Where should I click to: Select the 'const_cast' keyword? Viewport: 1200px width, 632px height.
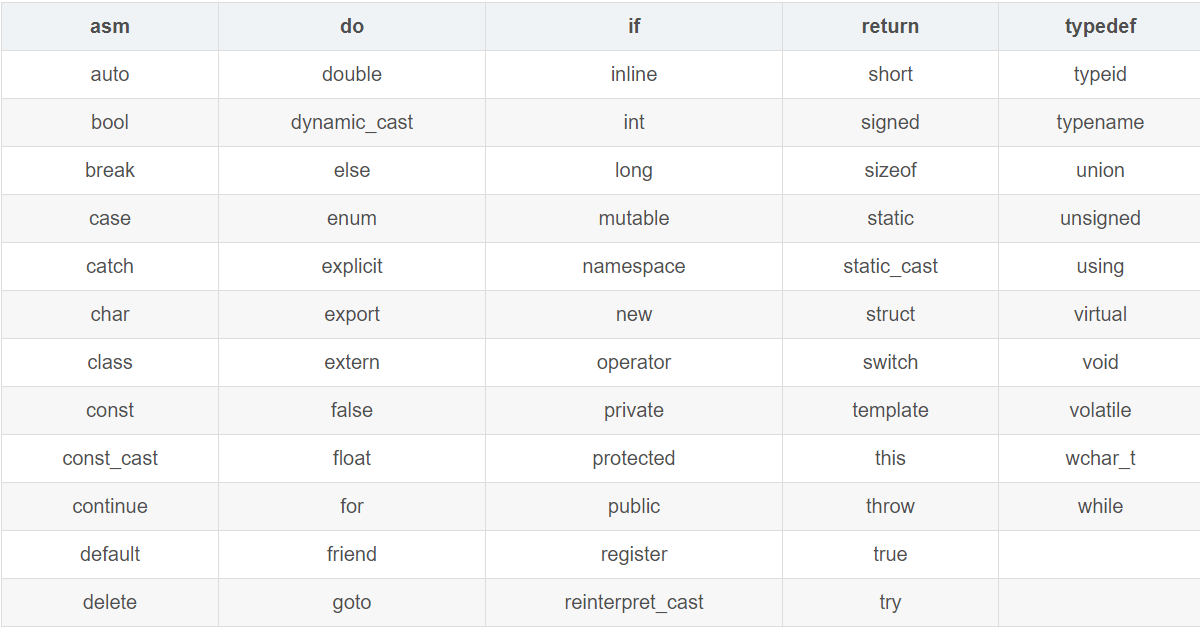pos(110,459)
